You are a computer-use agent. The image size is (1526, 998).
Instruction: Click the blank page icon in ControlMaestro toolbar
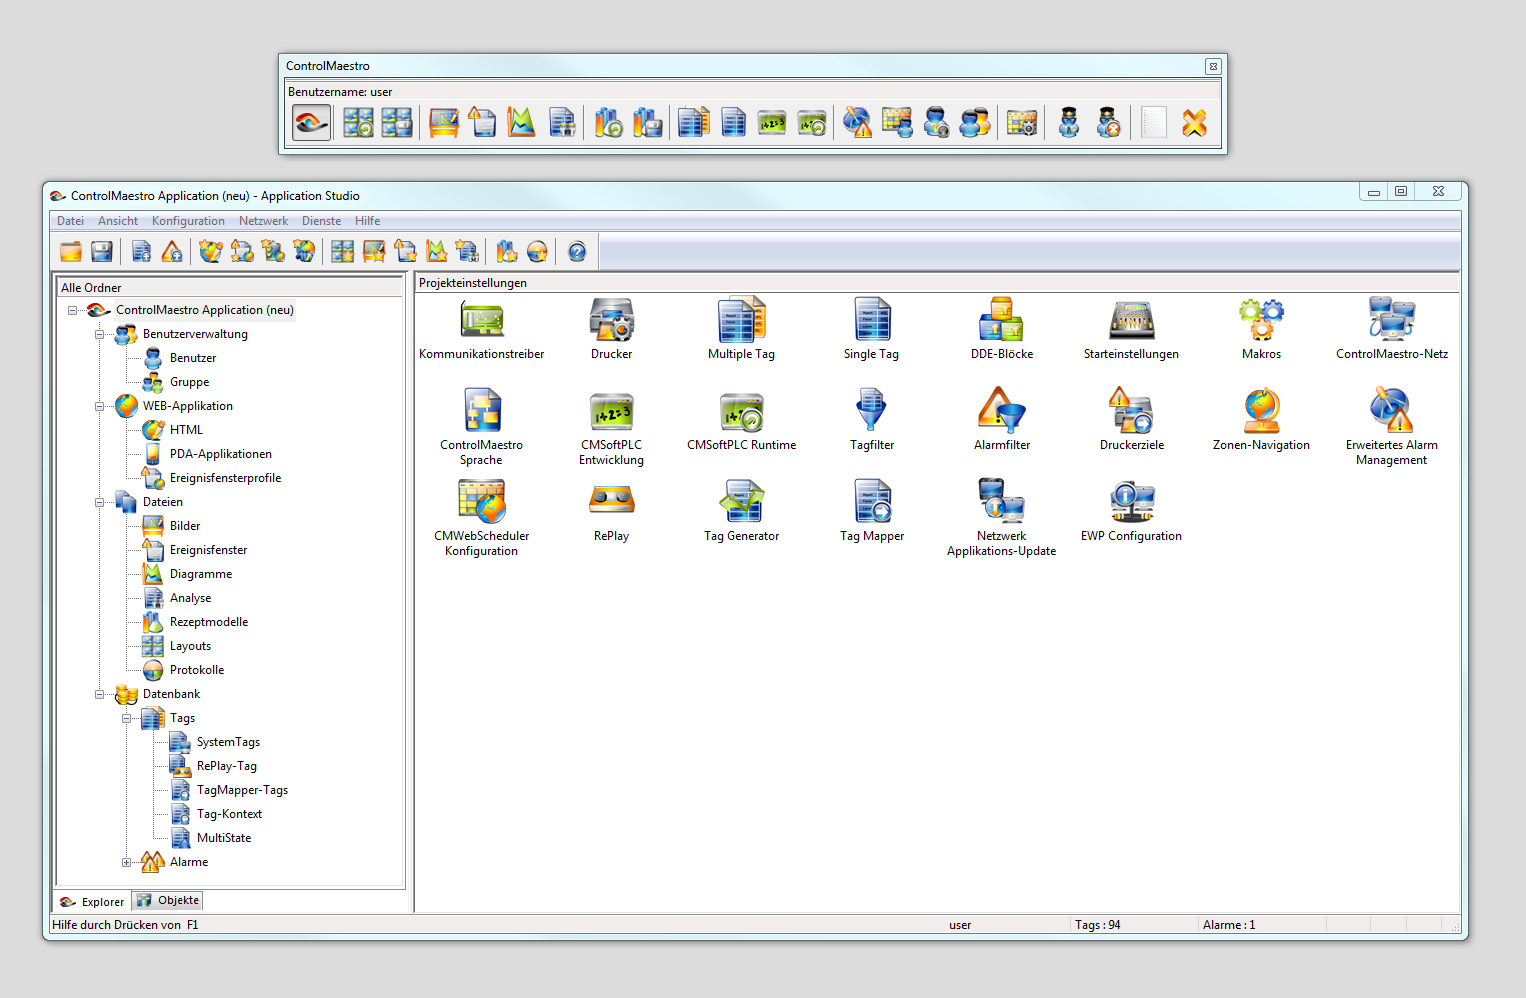coord(1154,123)
